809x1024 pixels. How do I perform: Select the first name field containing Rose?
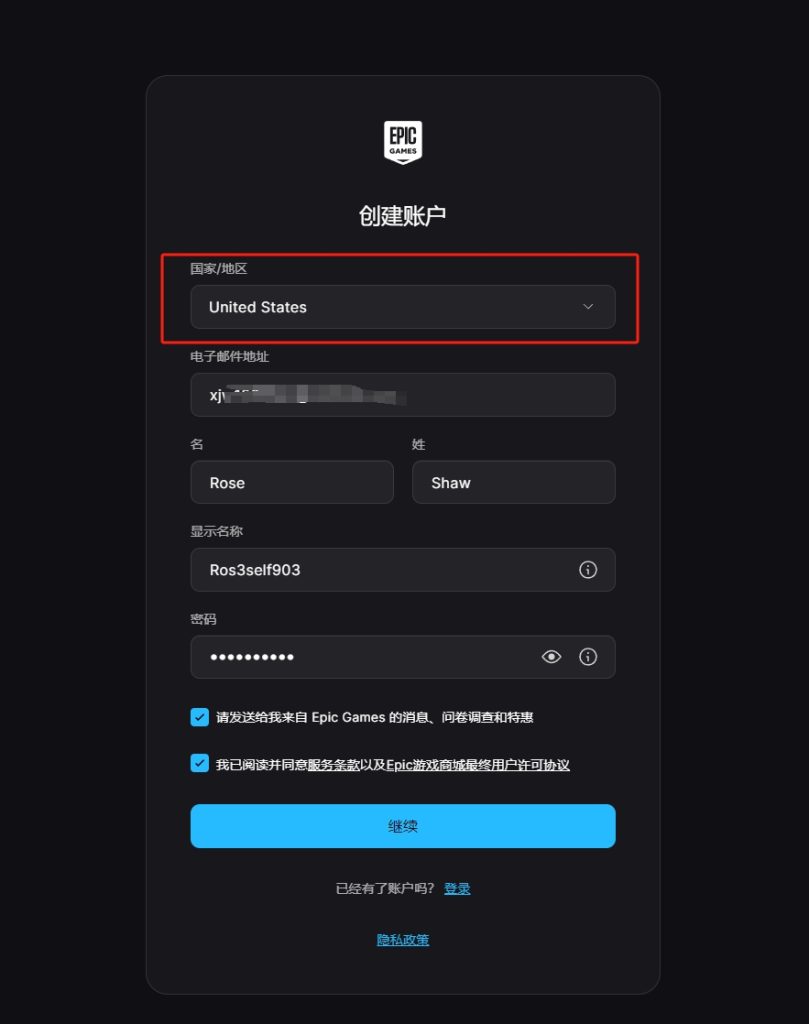pyautogui.click(x=292, y=483)
